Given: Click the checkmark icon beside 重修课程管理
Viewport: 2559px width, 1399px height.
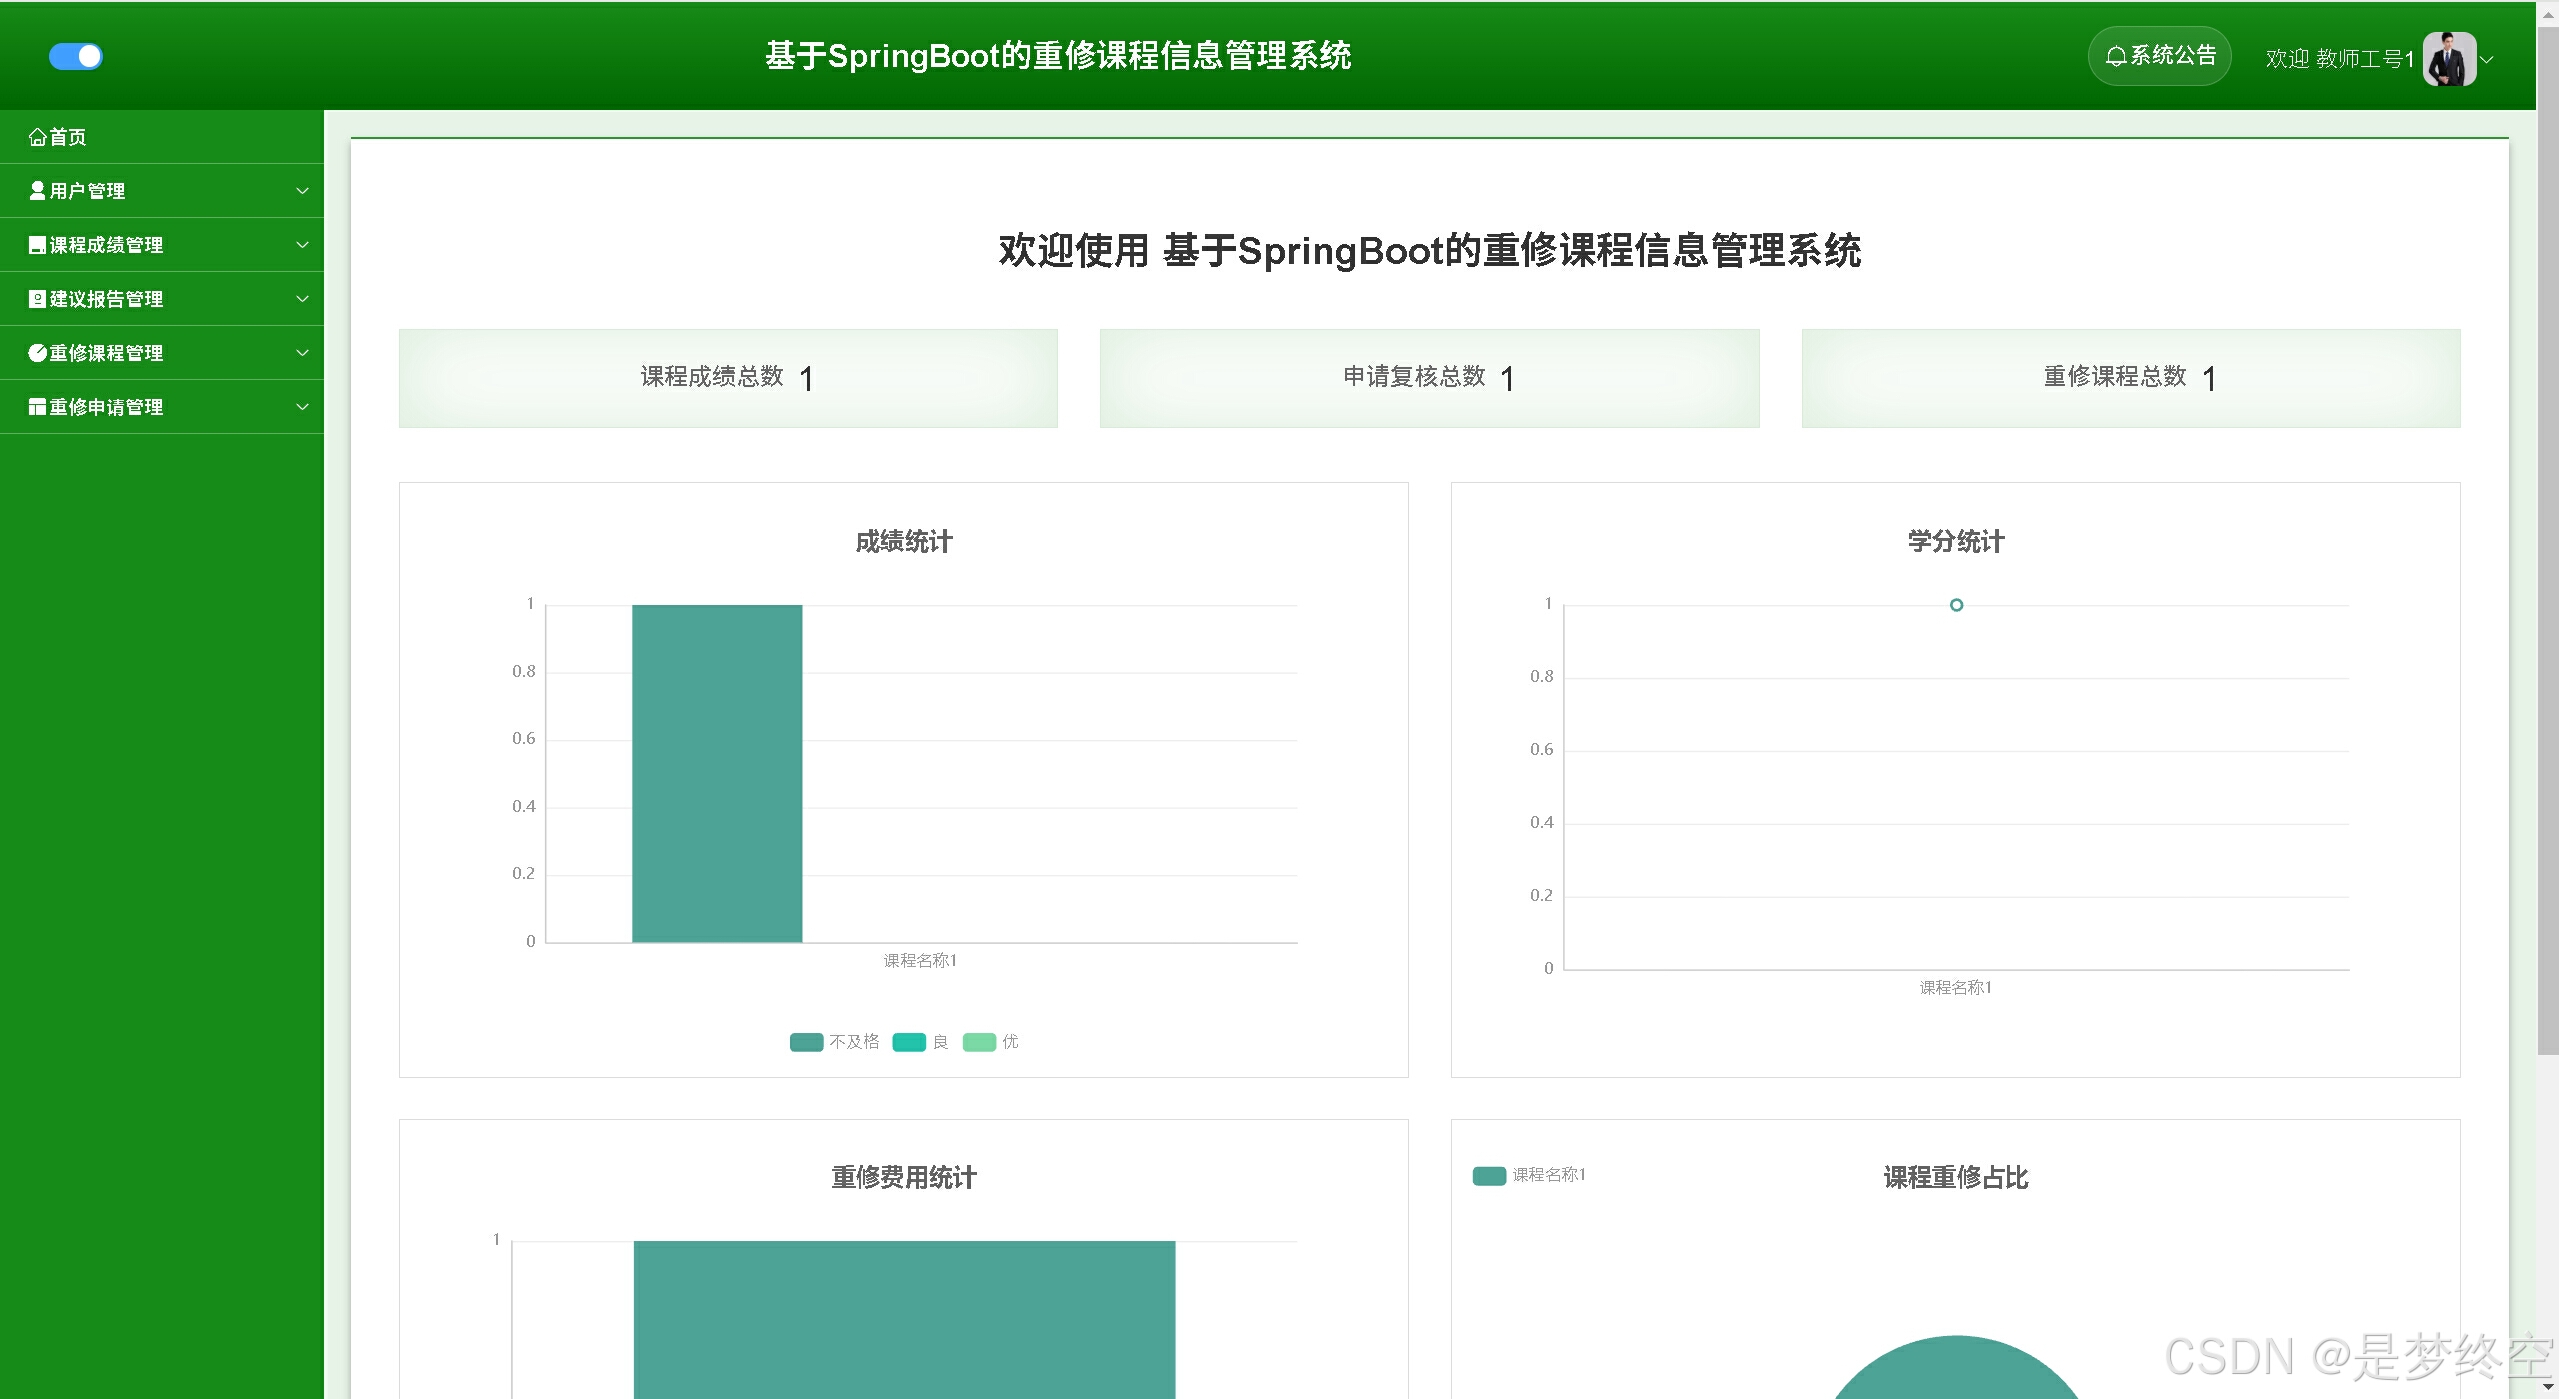Looking at the screenshot, I should click(37, 353).
